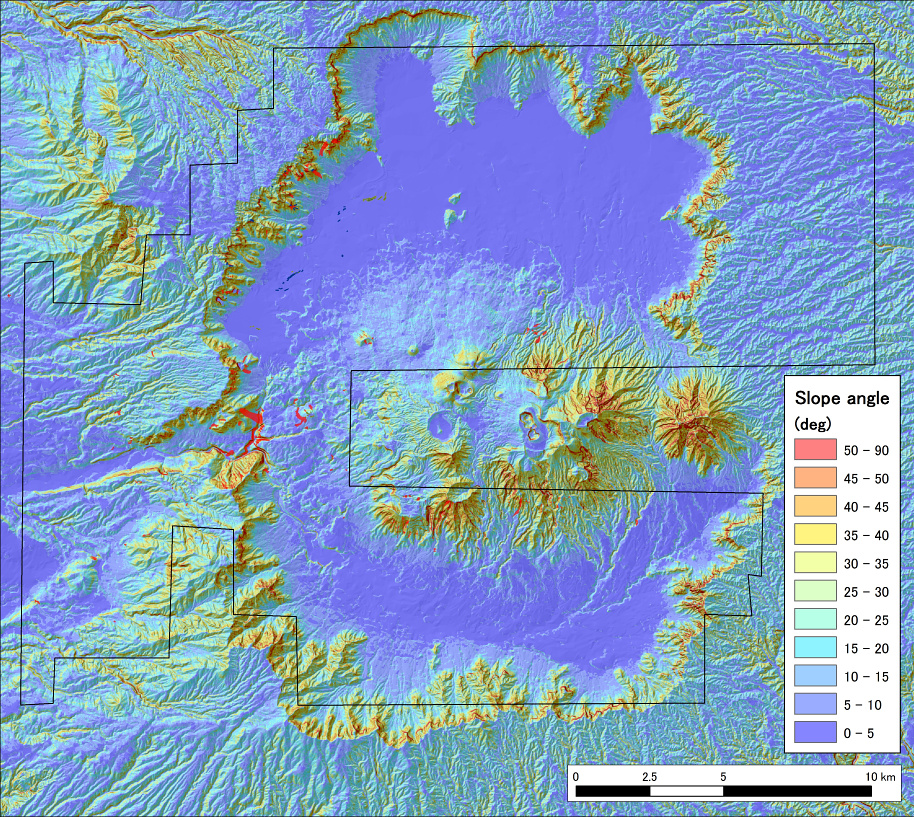
Task: Click the '0' scale bar label
Action: (x=576, y=777)
